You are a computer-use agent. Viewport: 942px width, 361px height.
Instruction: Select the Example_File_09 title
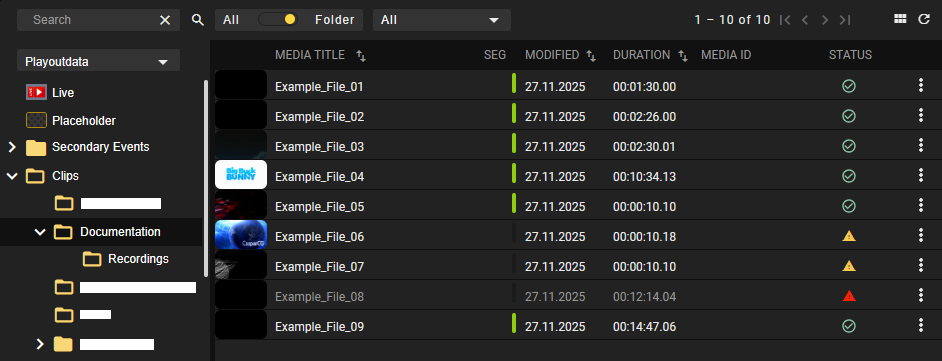(x=320, y=327)
